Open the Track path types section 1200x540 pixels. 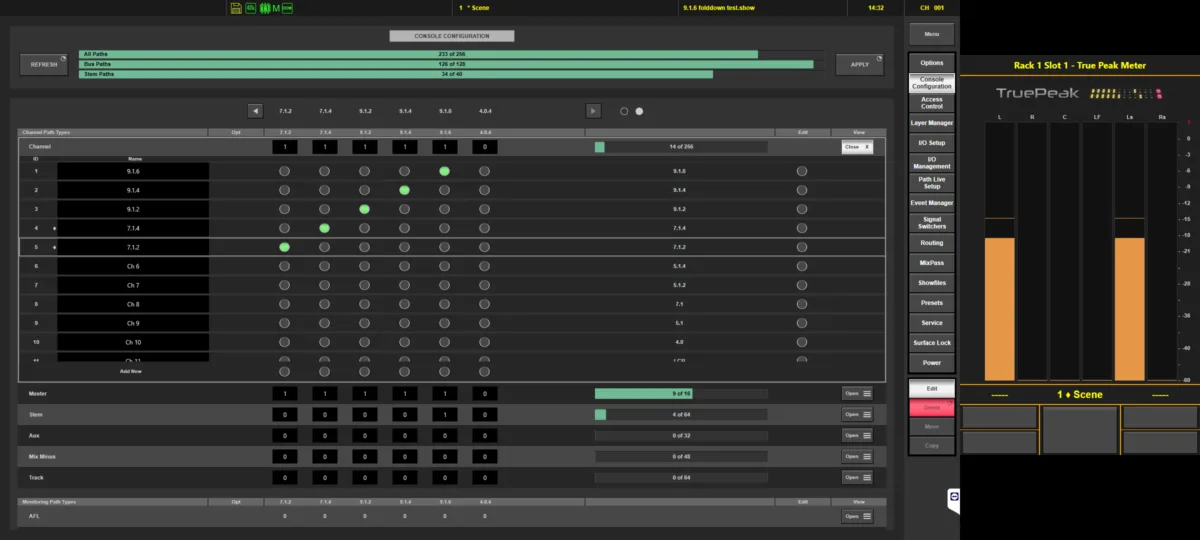[x=858, y=477]
